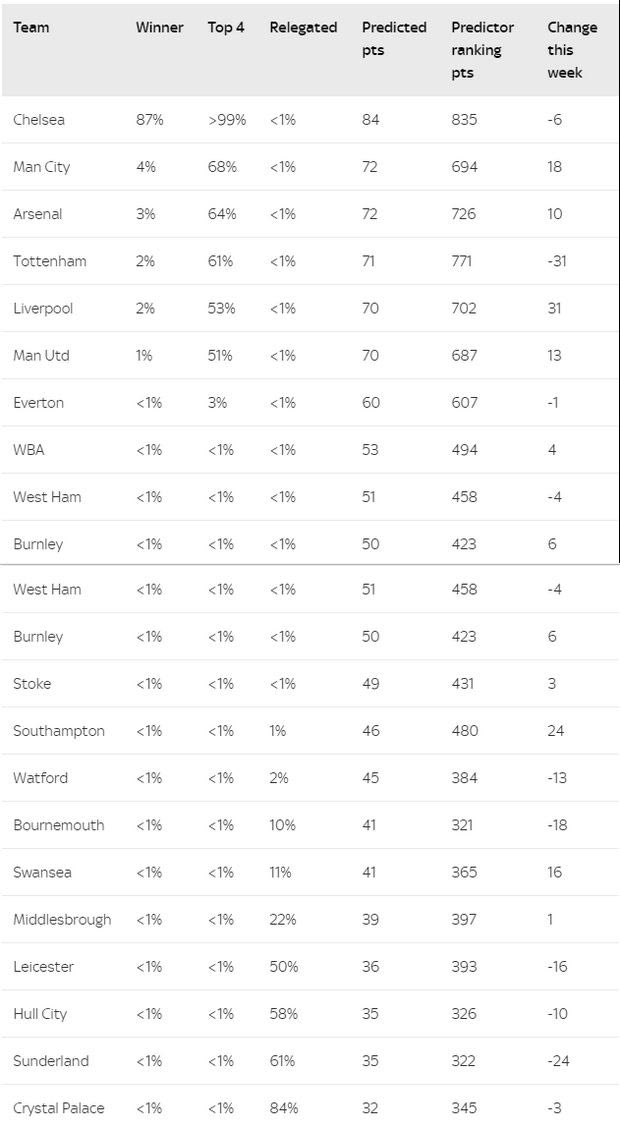Viewport: 620px width, 1129px height.
Task: Click Sunderland's 61% relegation value
Action: click(282, 1061)
